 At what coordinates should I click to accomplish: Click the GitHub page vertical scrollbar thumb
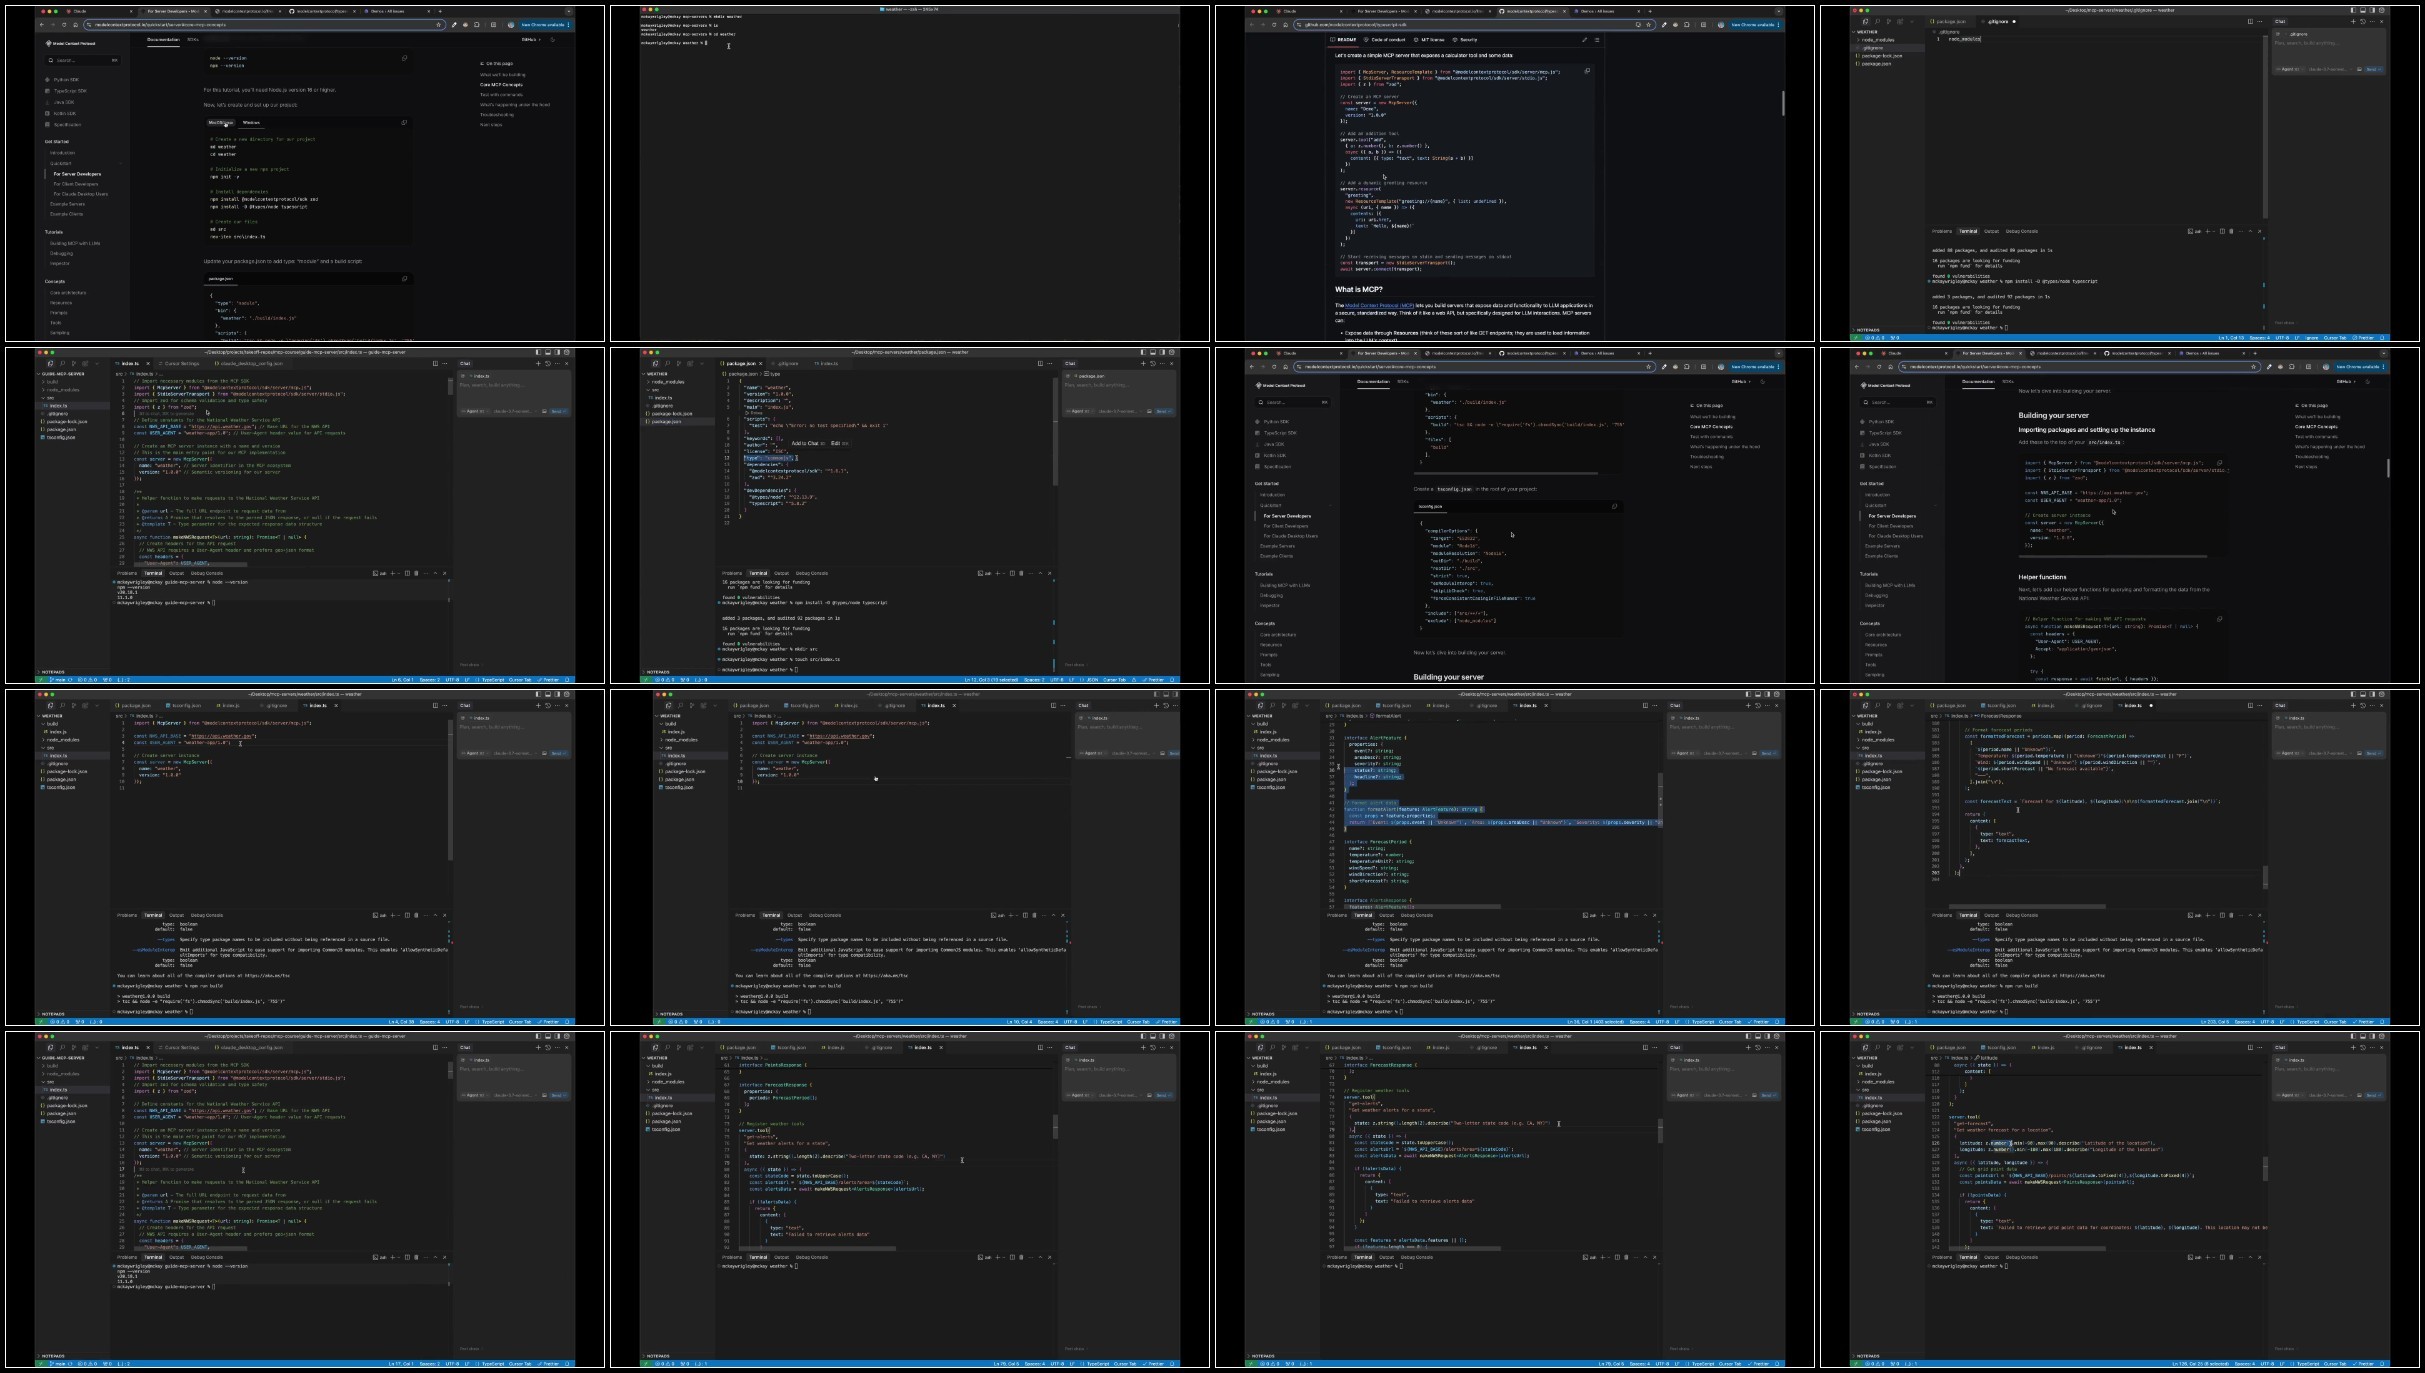[x=1782, y=103]
